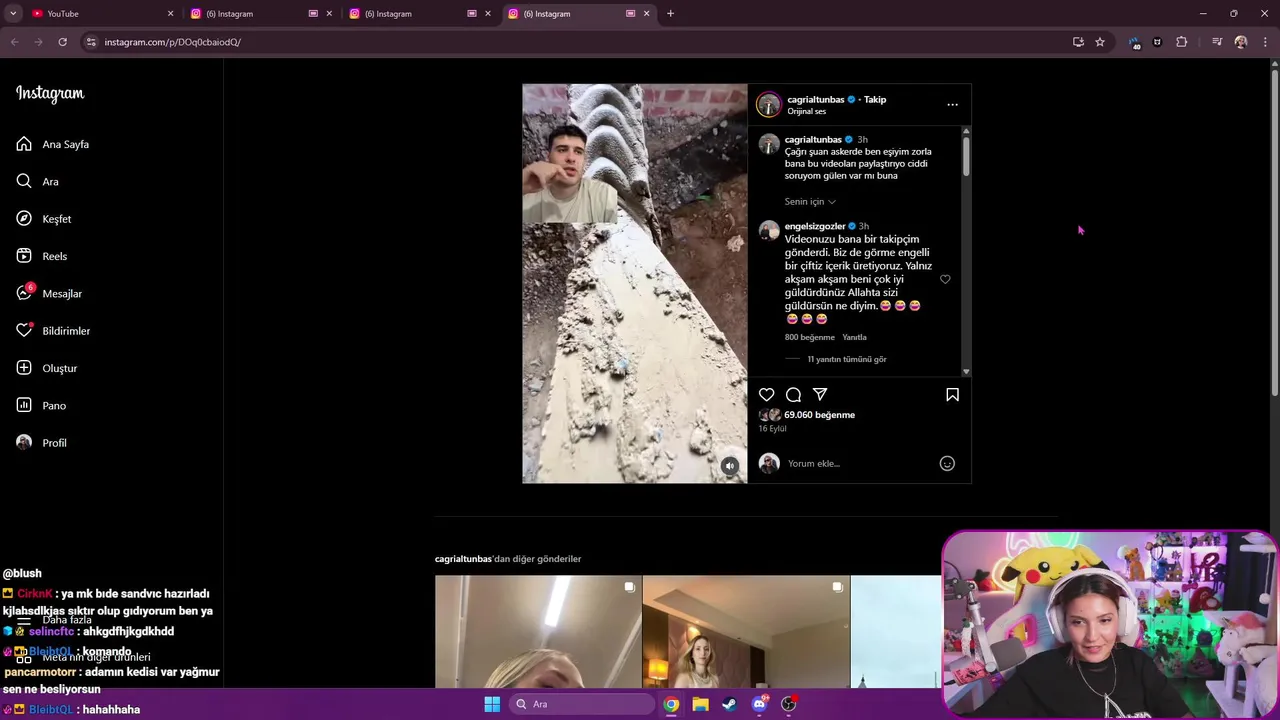Open Chrome three-dot menu
Viewport: 1280px width, 720px height.
(x=1266, y=42)
